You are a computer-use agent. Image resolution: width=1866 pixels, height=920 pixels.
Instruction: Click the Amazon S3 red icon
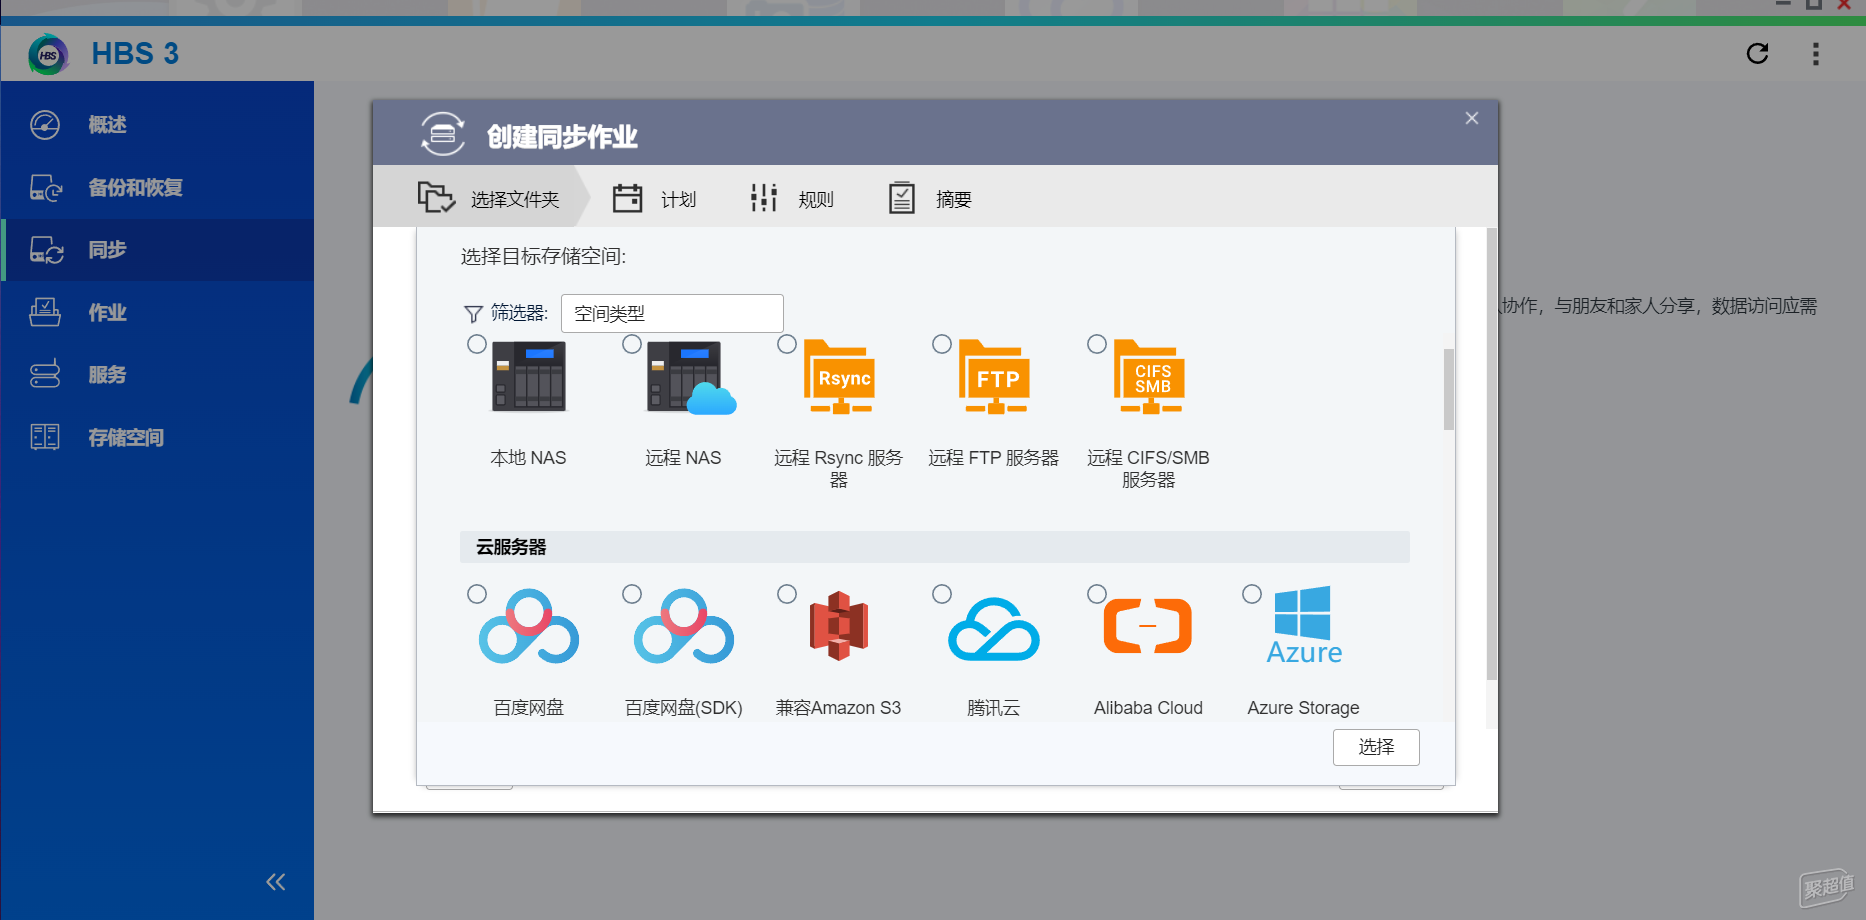(x=839, y=626)
